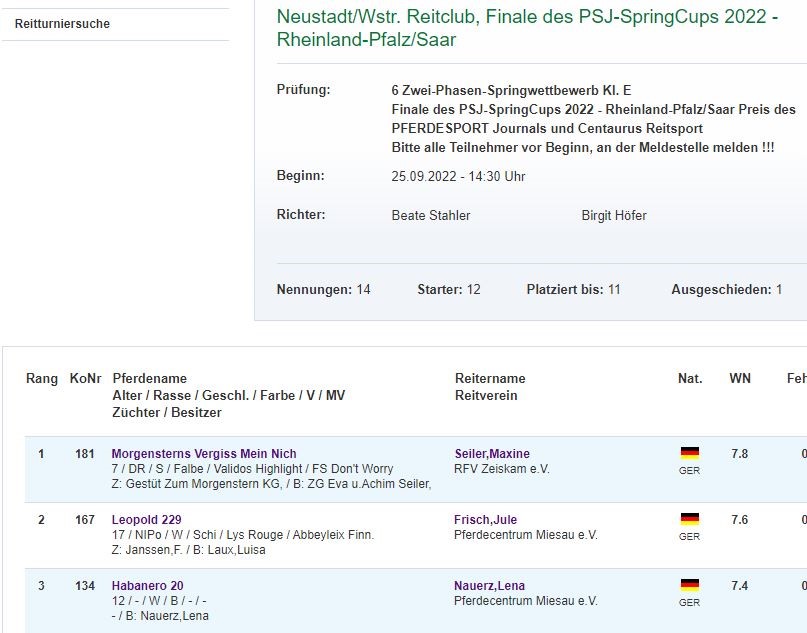The width and height of the screenshot is (807, 633).
Task: Open the Leopold 229 horse link
Action: pyautogui.click(x=146, y=520)
